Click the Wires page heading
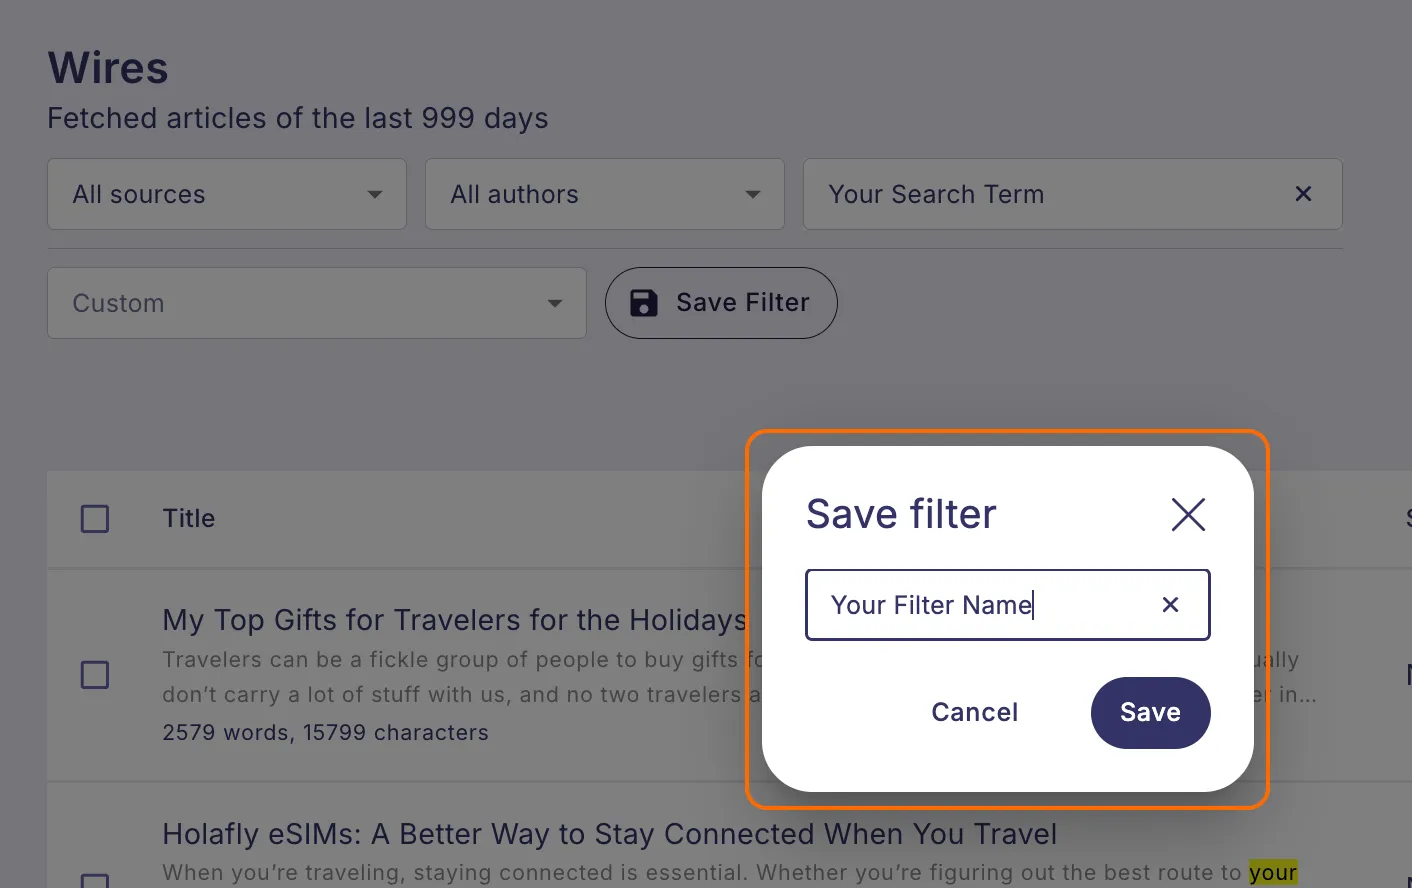Viewport: 1412px width, 888px height. coord(108,69)
